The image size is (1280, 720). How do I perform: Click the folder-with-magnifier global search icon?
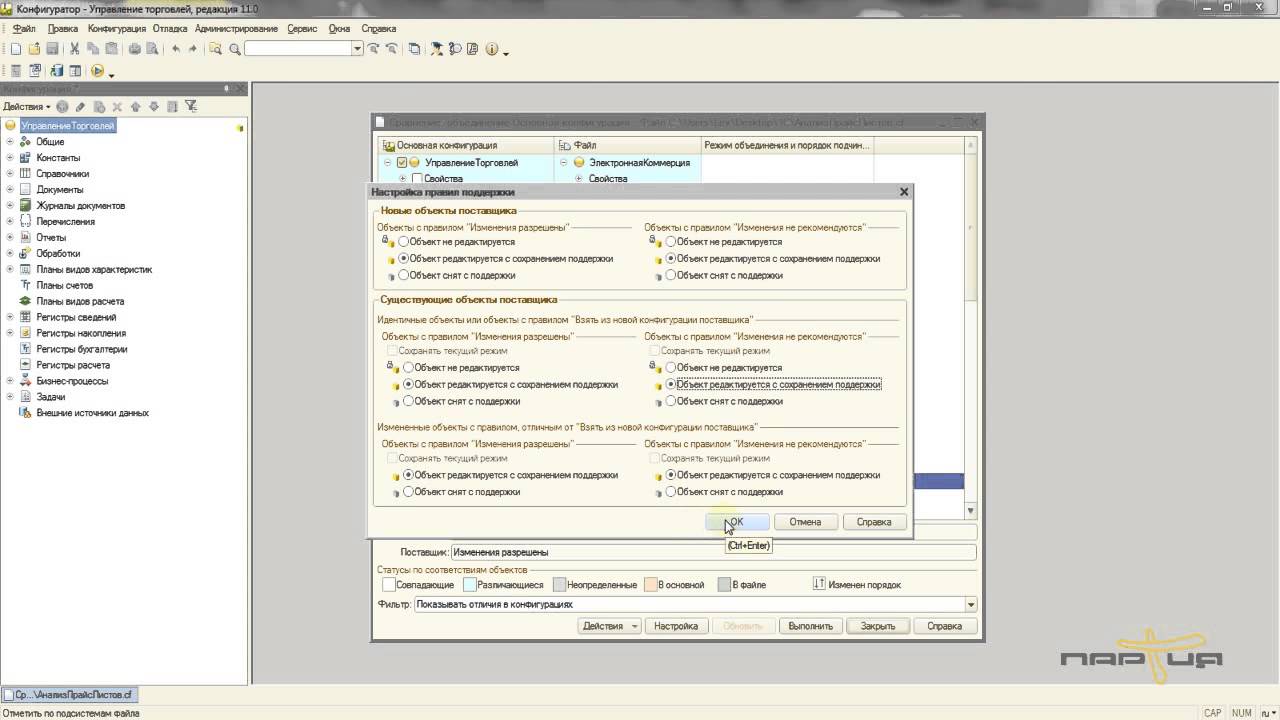[x=216, y=48]
